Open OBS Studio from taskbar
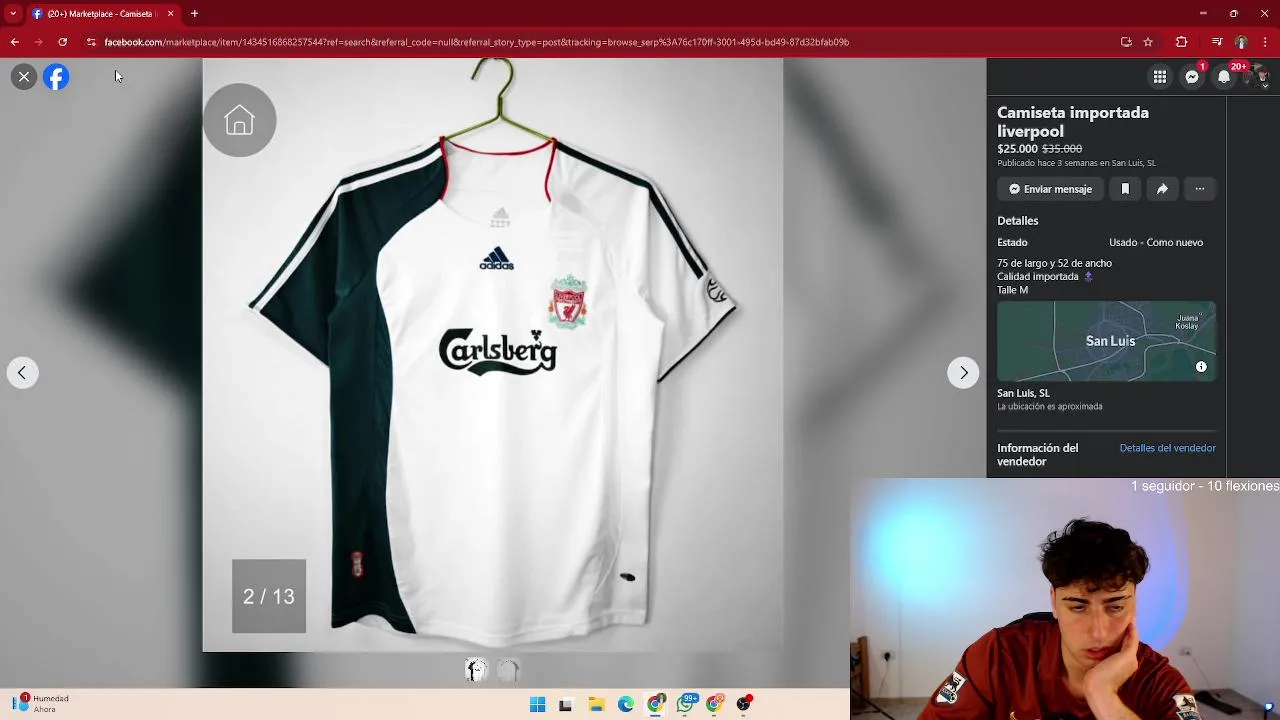The height and width of the screenshot is (720, 1280). point(744,704)
